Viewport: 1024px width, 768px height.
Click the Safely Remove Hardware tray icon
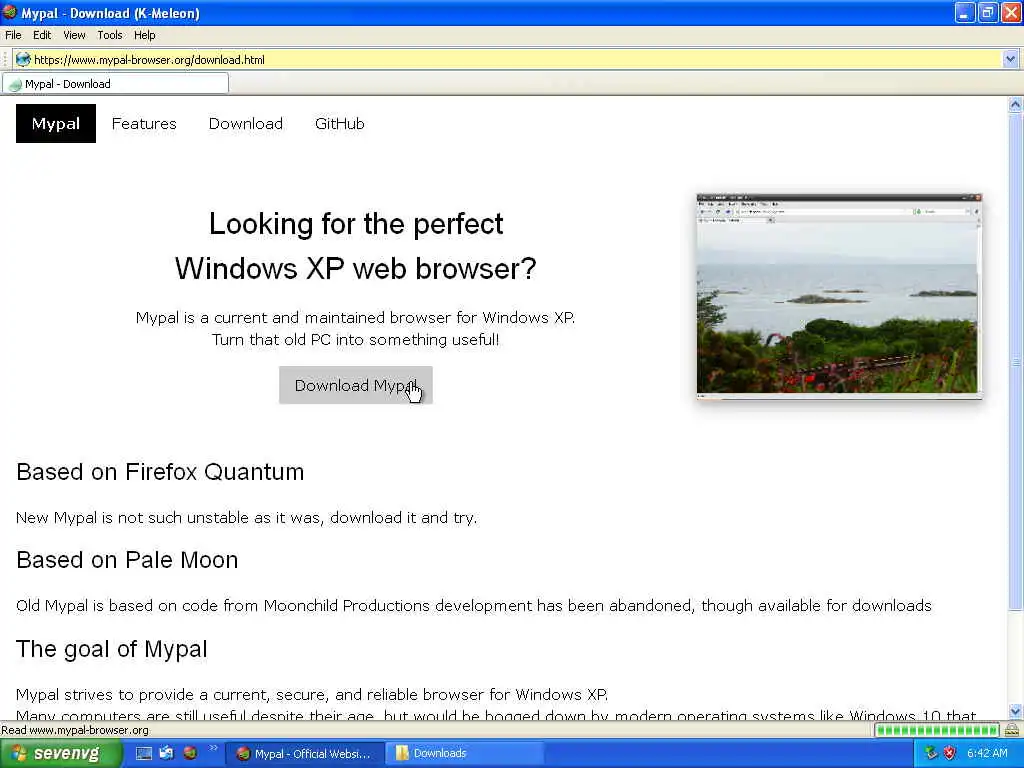931,753
